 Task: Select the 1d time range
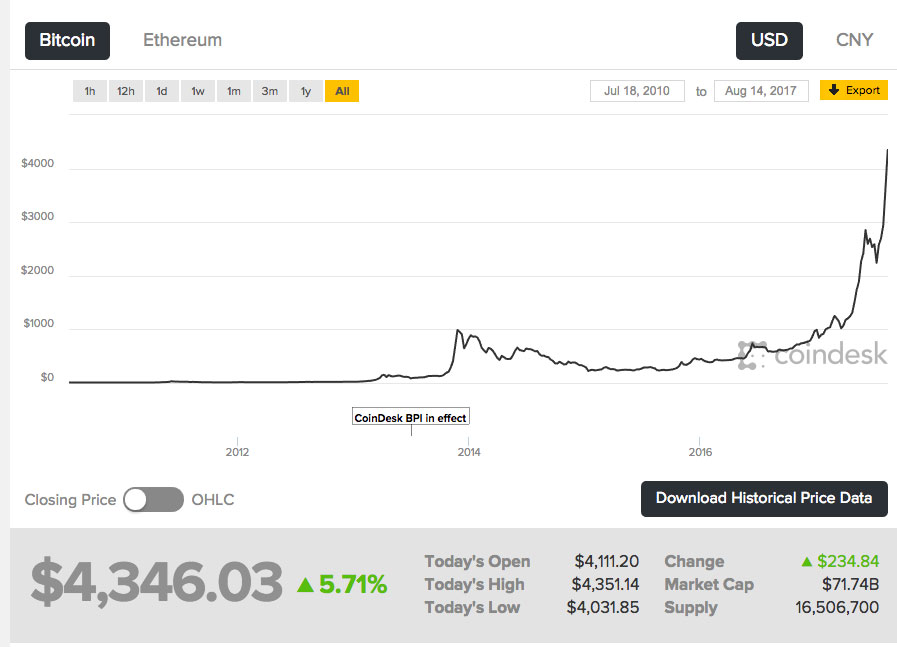(161, 90)
